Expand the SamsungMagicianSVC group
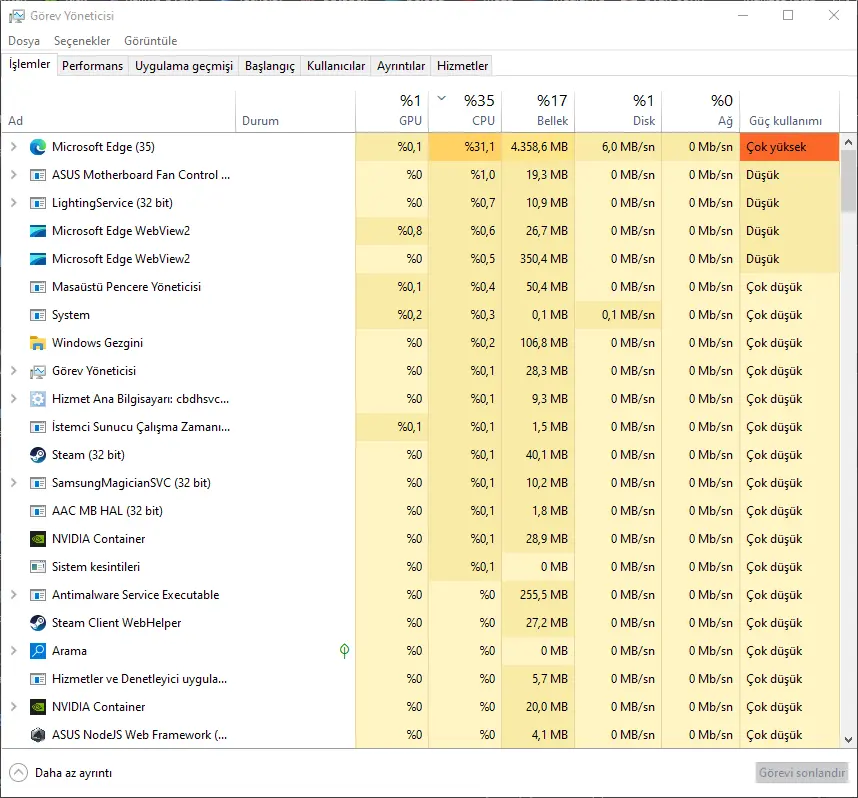The height and width of the screenshot is (798, 858). click(14, 483)
